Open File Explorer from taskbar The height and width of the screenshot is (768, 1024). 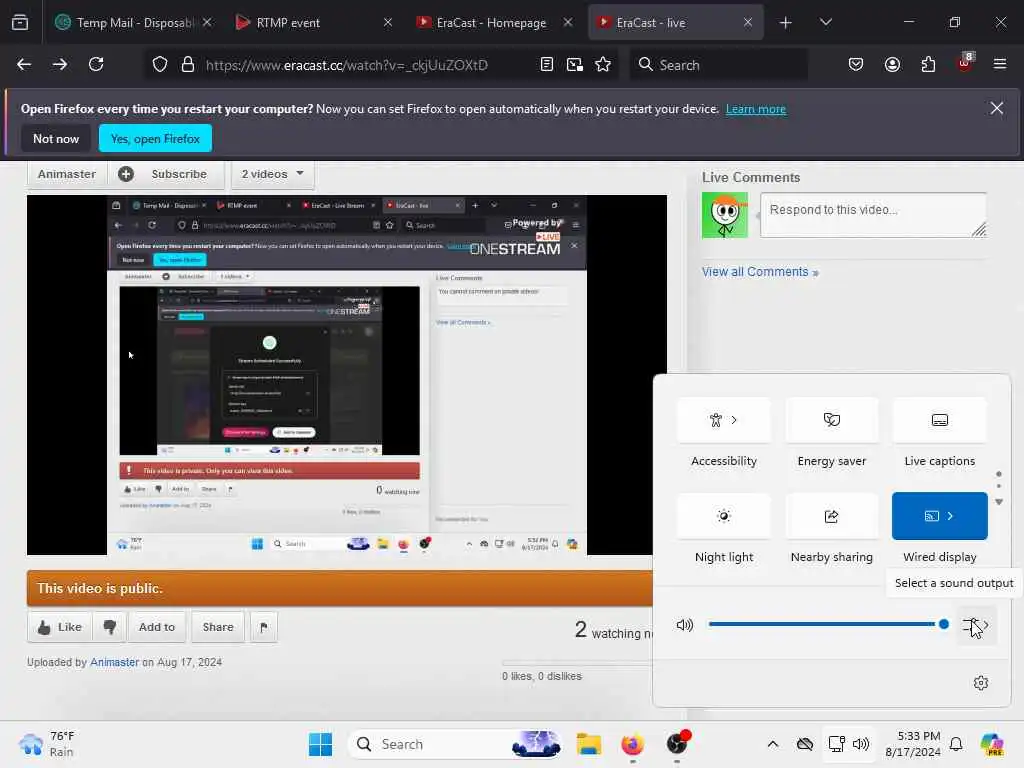(588, 744)
